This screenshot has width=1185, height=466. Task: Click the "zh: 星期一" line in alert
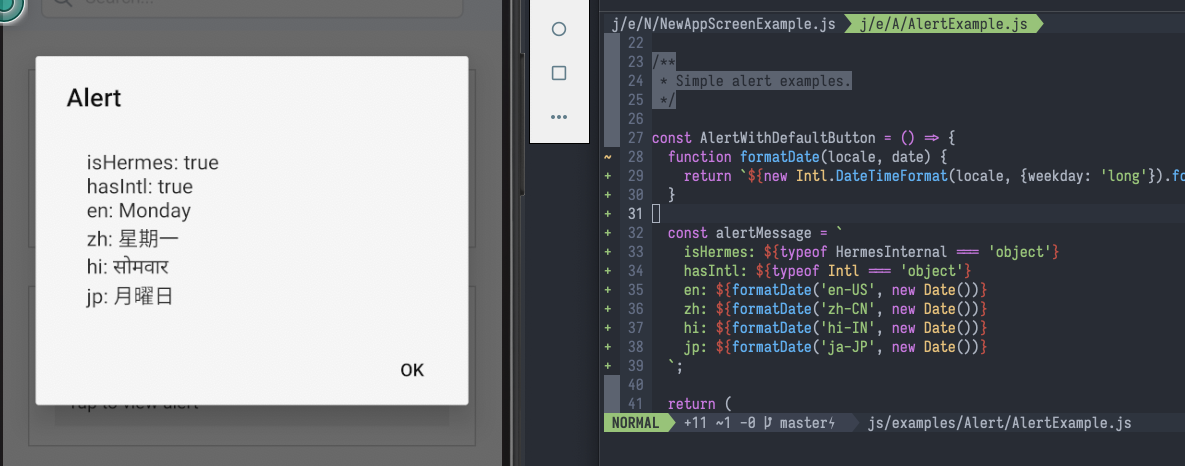[x=133, y=240]
